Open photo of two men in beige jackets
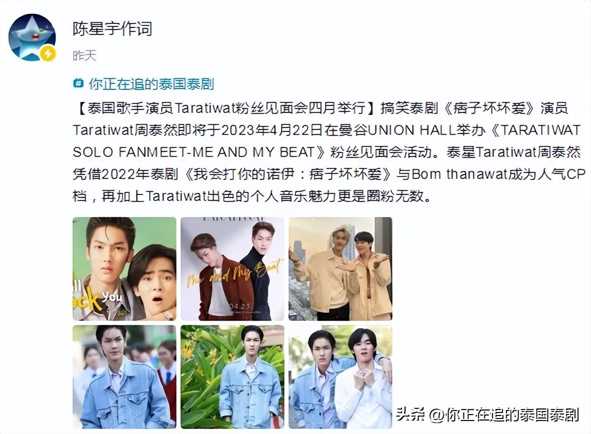The height and width of the screenshot is (434, 591). [x=340, y=269]
